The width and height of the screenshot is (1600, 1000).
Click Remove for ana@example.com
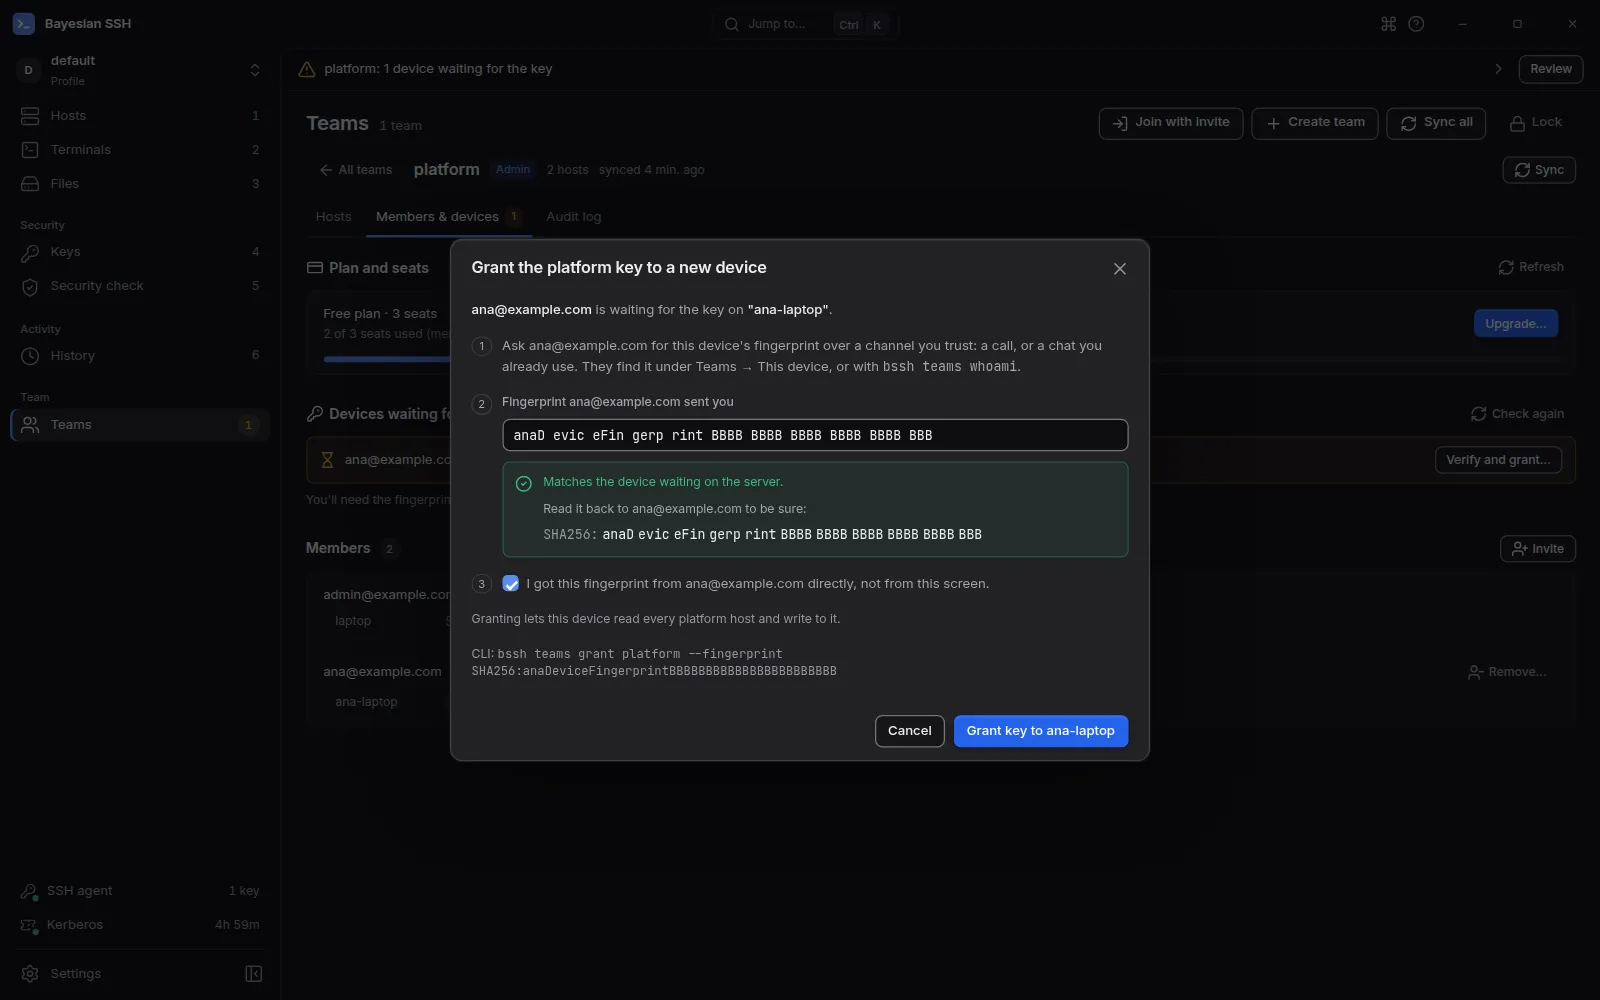tap(1507, 673)
